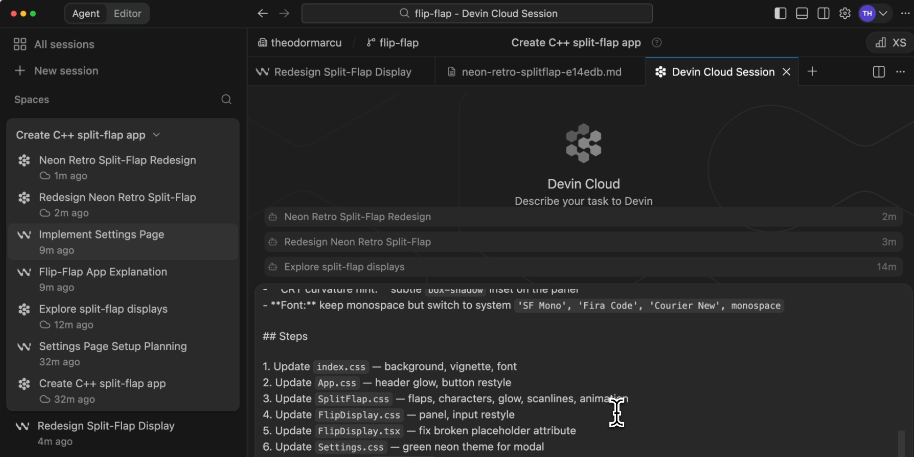This screenshot has width=914, height=457.
Task: Click the Devin icon beside Neon Retro Split-Flap Redesign
Action: pos(24,160)
